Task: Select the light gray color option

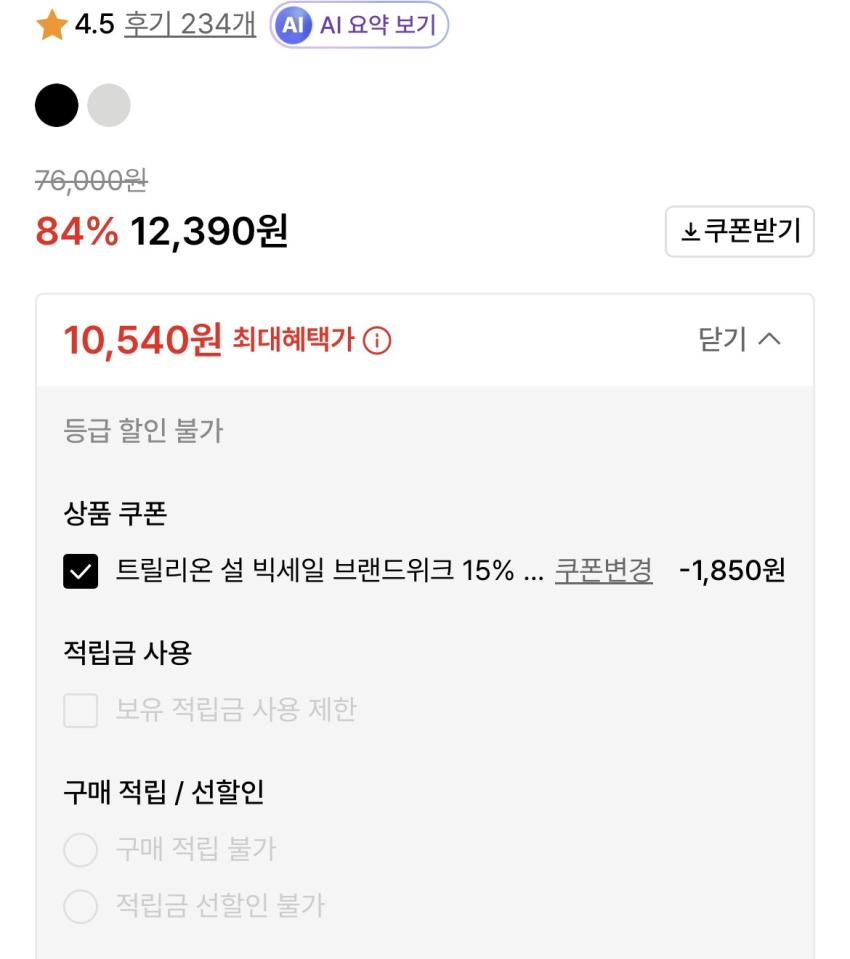Action: [109, 106]
